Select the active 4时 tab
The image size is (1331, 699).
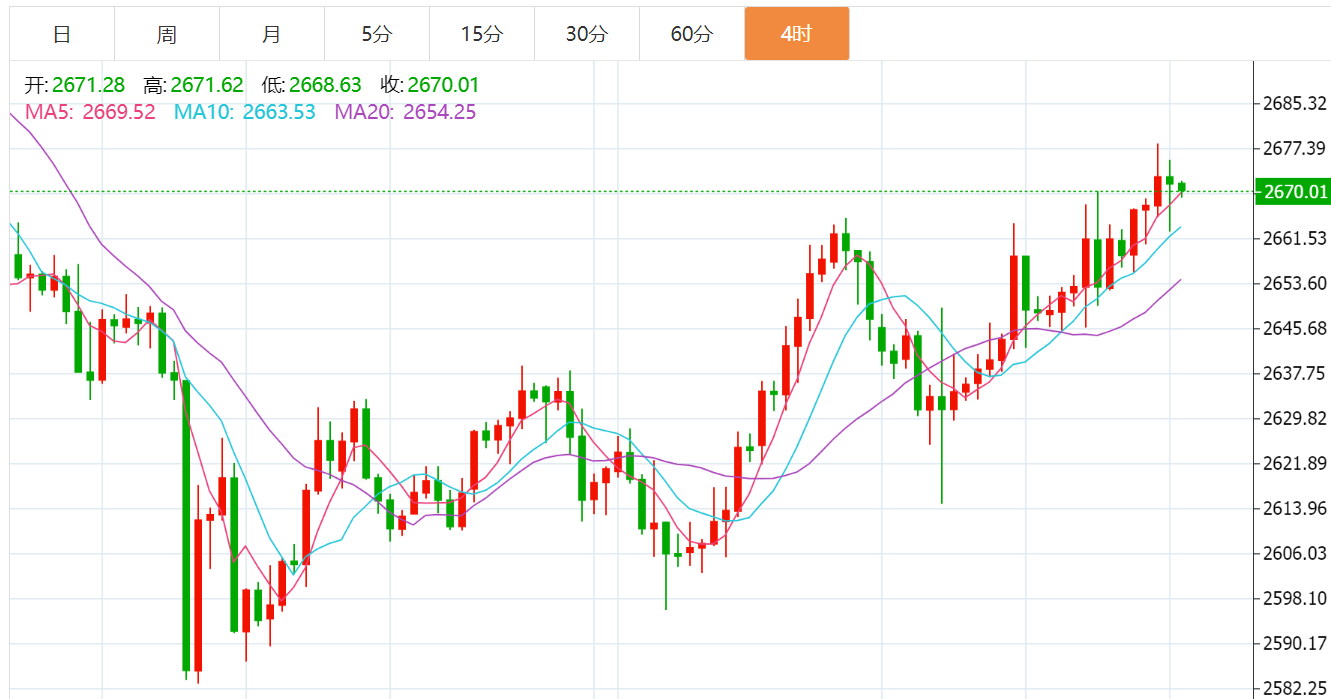click(797, 34)
